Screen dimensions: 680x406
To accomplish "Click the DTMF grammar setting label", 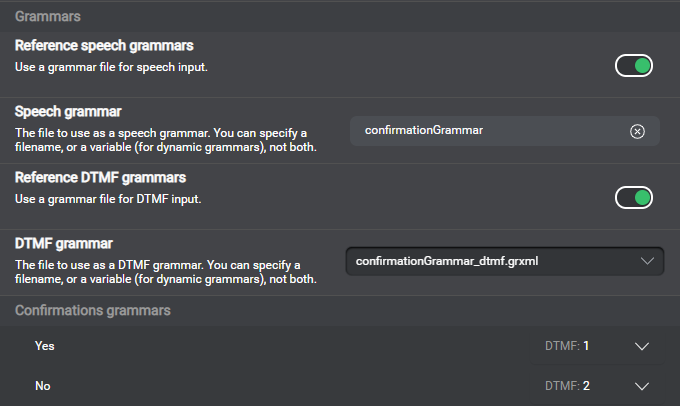I will point(64,243).
